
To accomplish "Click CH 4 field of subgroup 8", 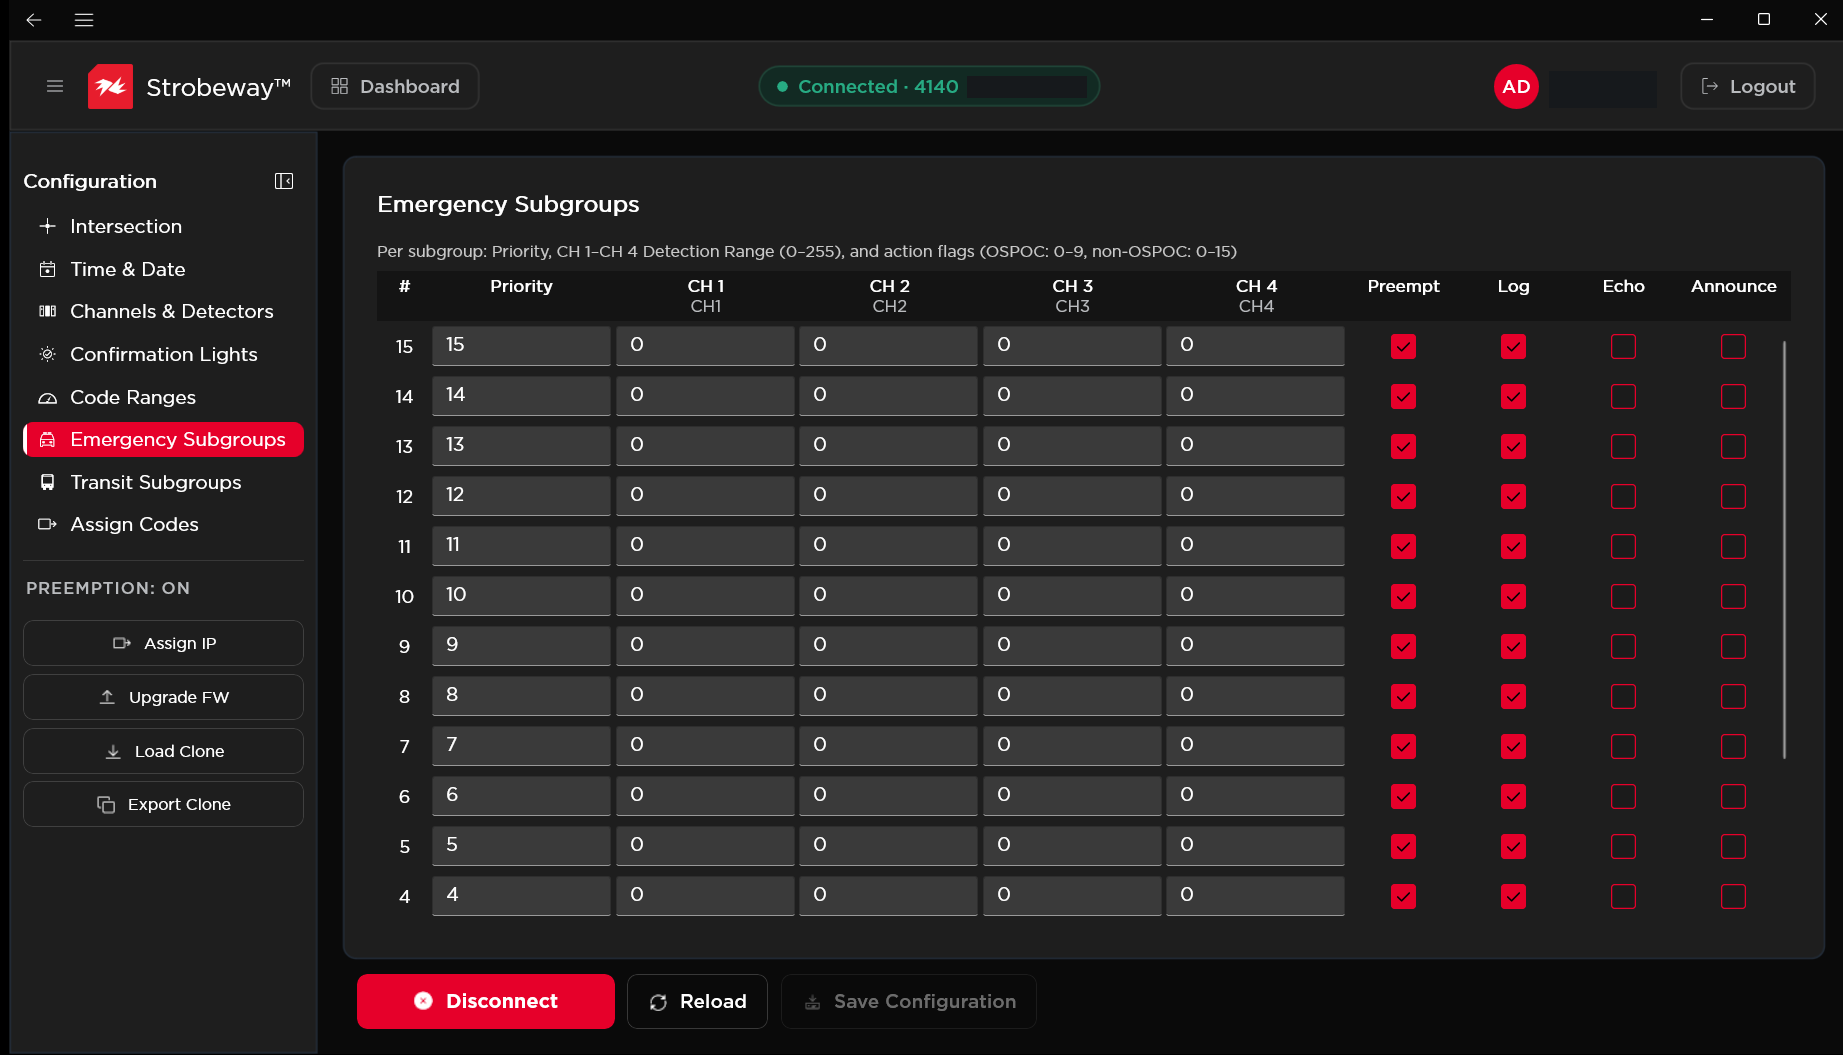I will click(x=1255, y=695).
